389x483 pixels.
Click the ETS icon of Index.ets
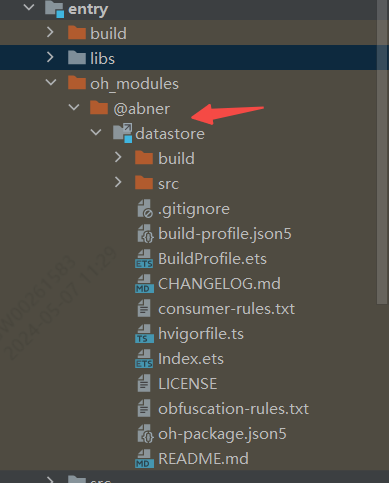click(x=144, y=359)
